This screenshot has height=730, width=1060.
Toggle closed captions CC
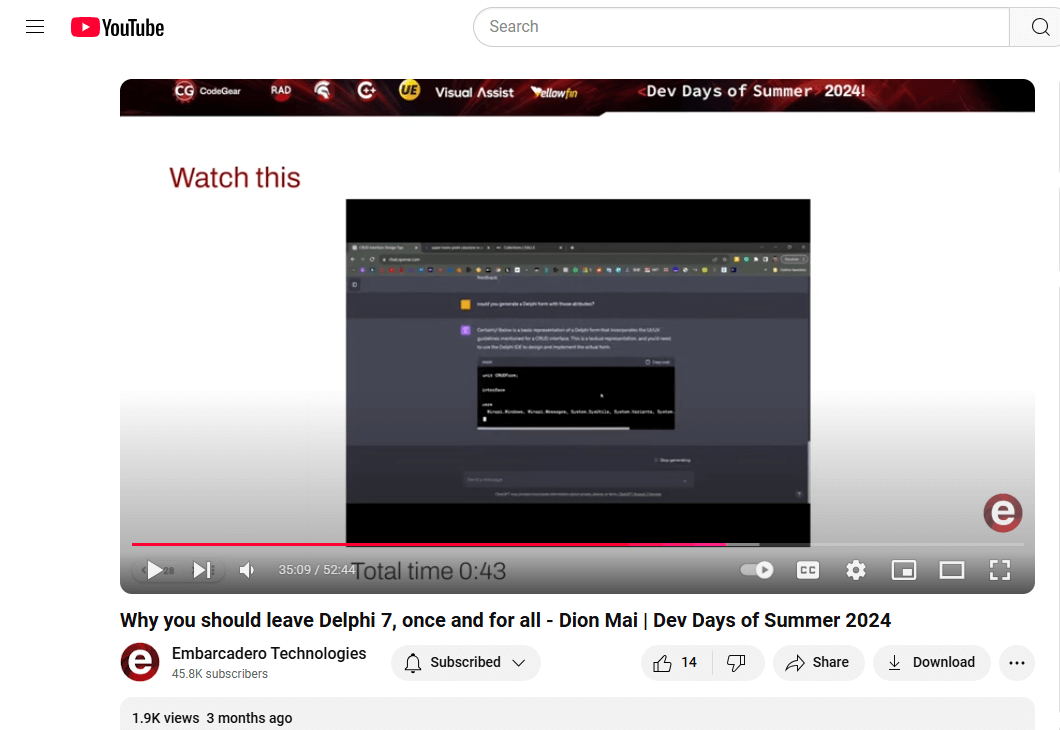808,570
